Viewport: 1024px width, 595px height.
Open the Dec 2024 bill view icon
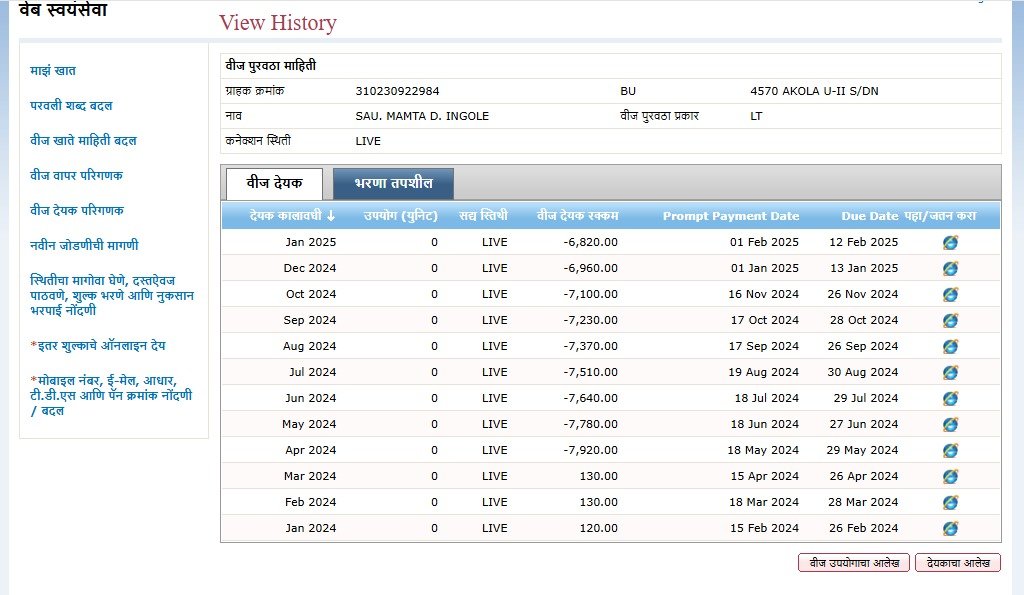pyautogui.click(x=950, y=268)
